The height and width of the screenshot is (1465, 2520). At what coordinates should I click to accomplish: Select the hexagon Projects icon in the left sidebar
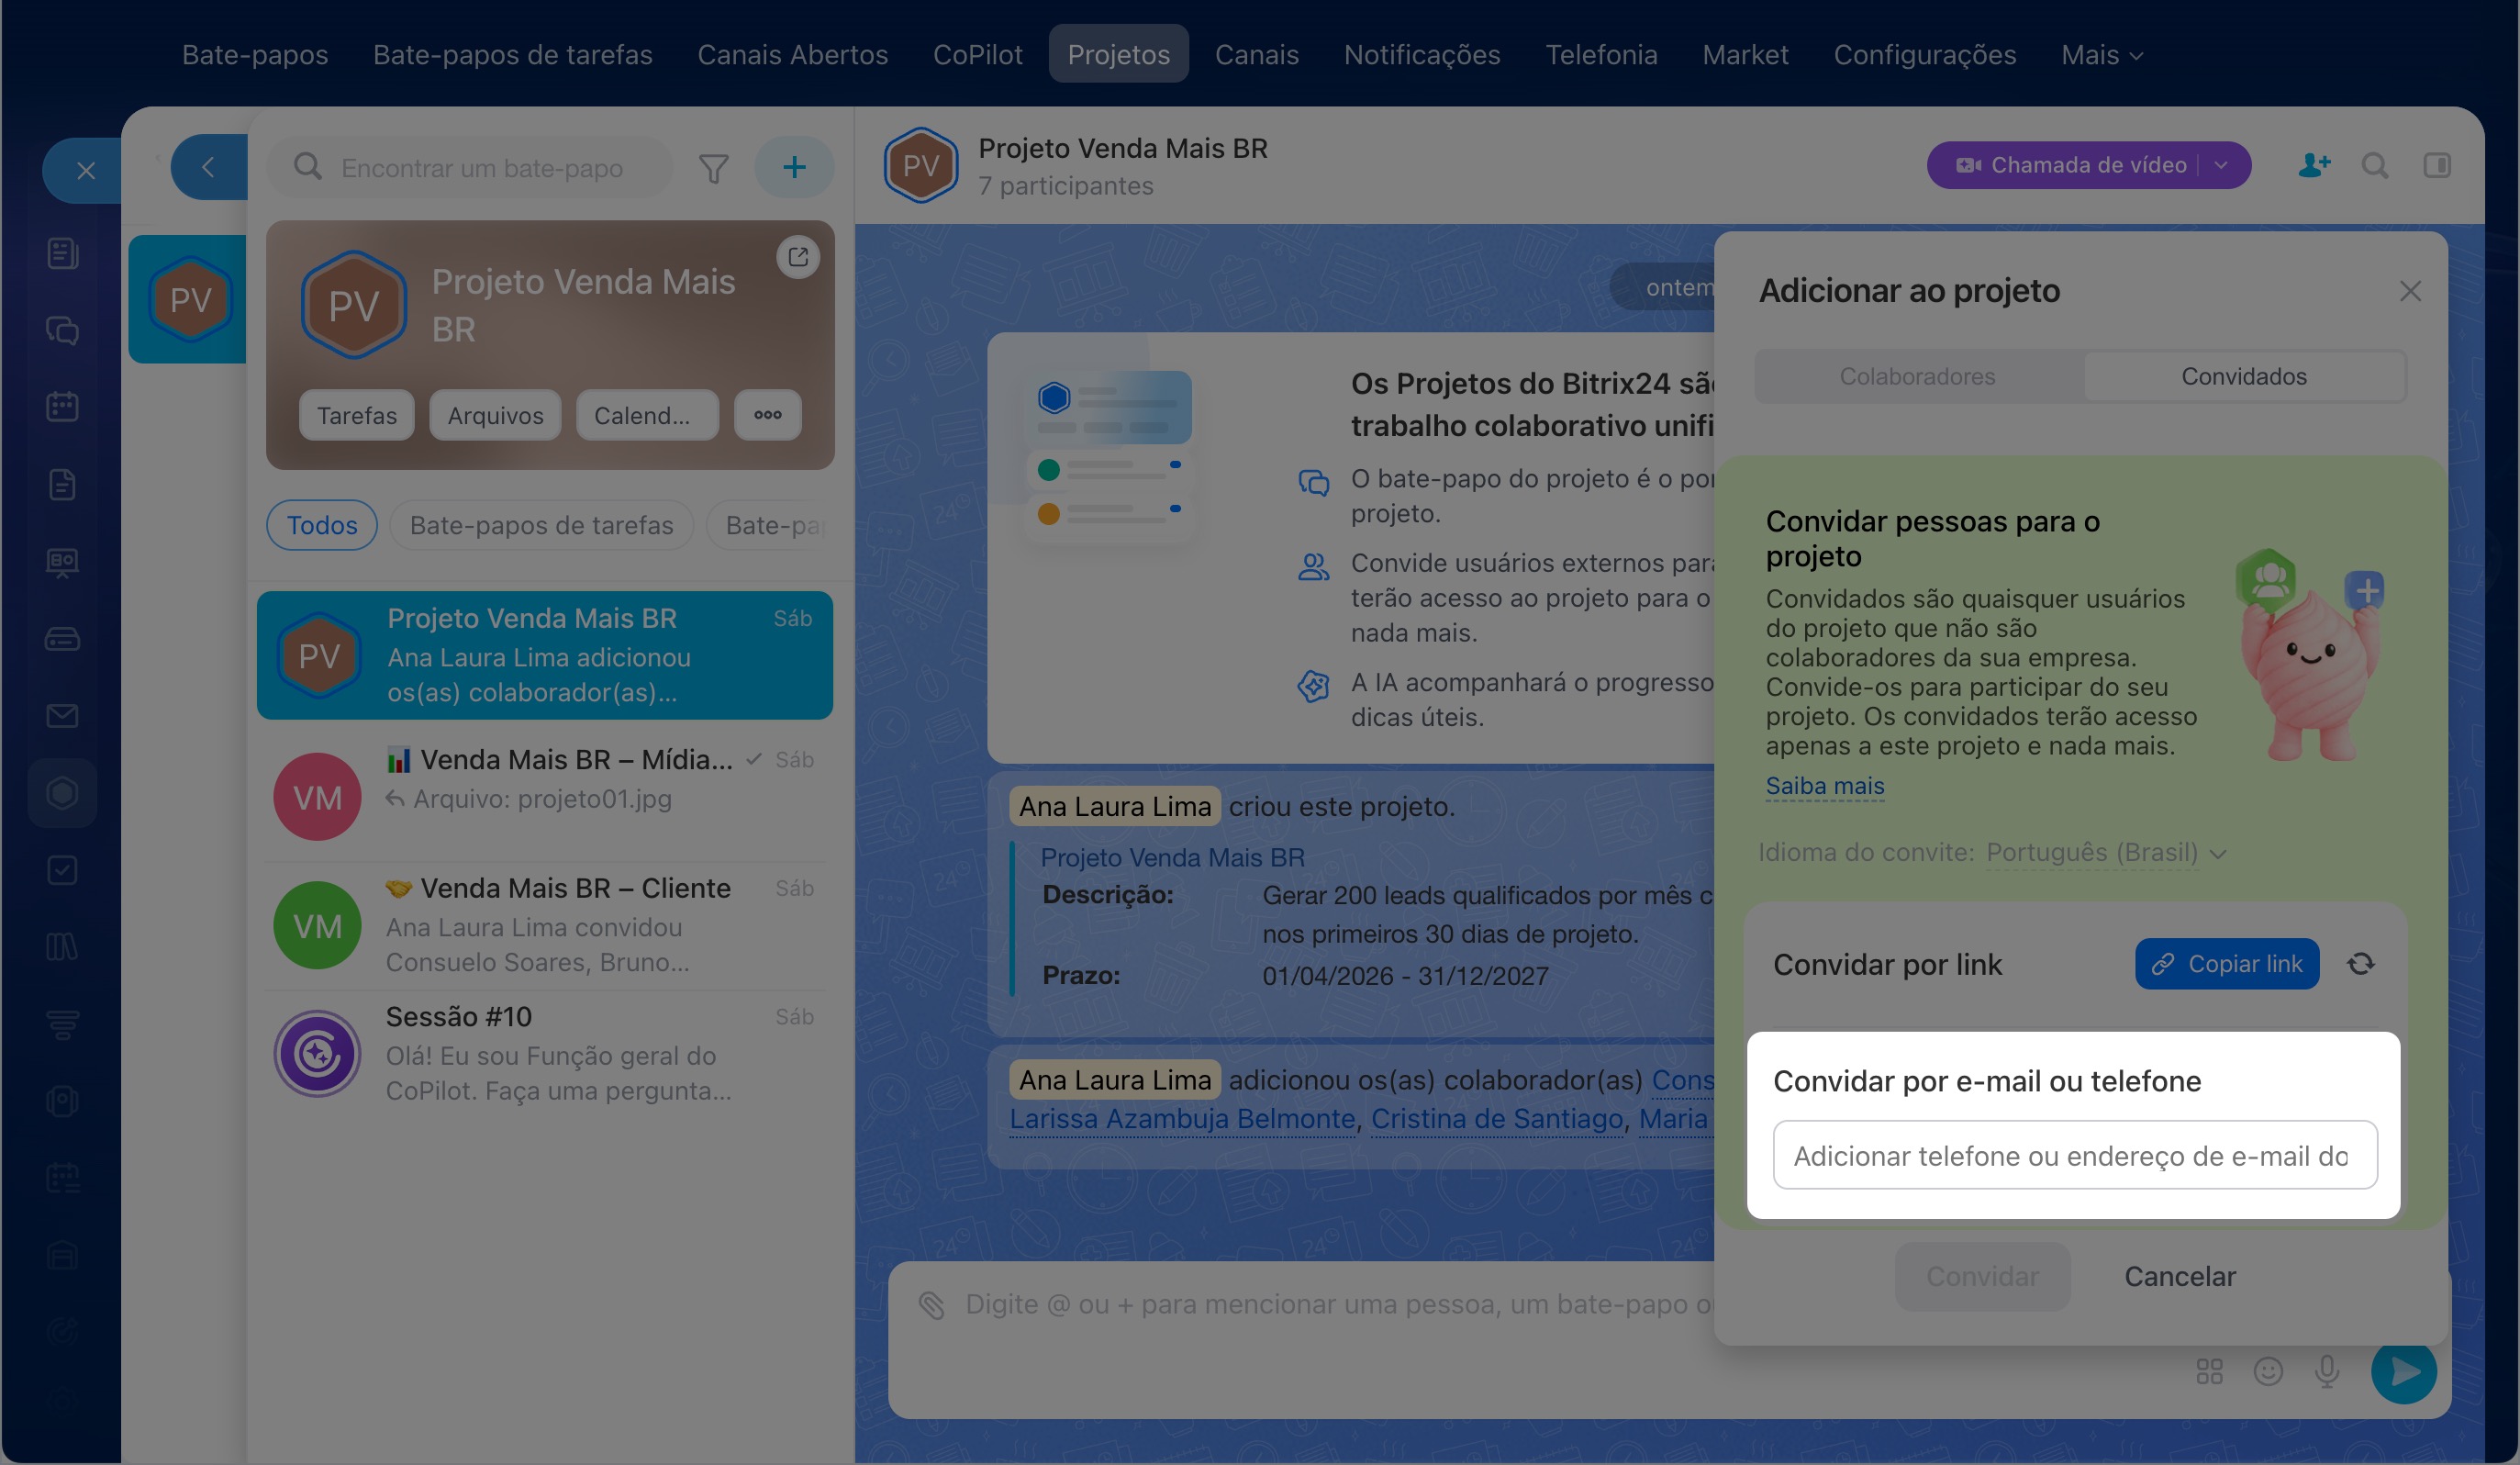click(x=62, y=793)
